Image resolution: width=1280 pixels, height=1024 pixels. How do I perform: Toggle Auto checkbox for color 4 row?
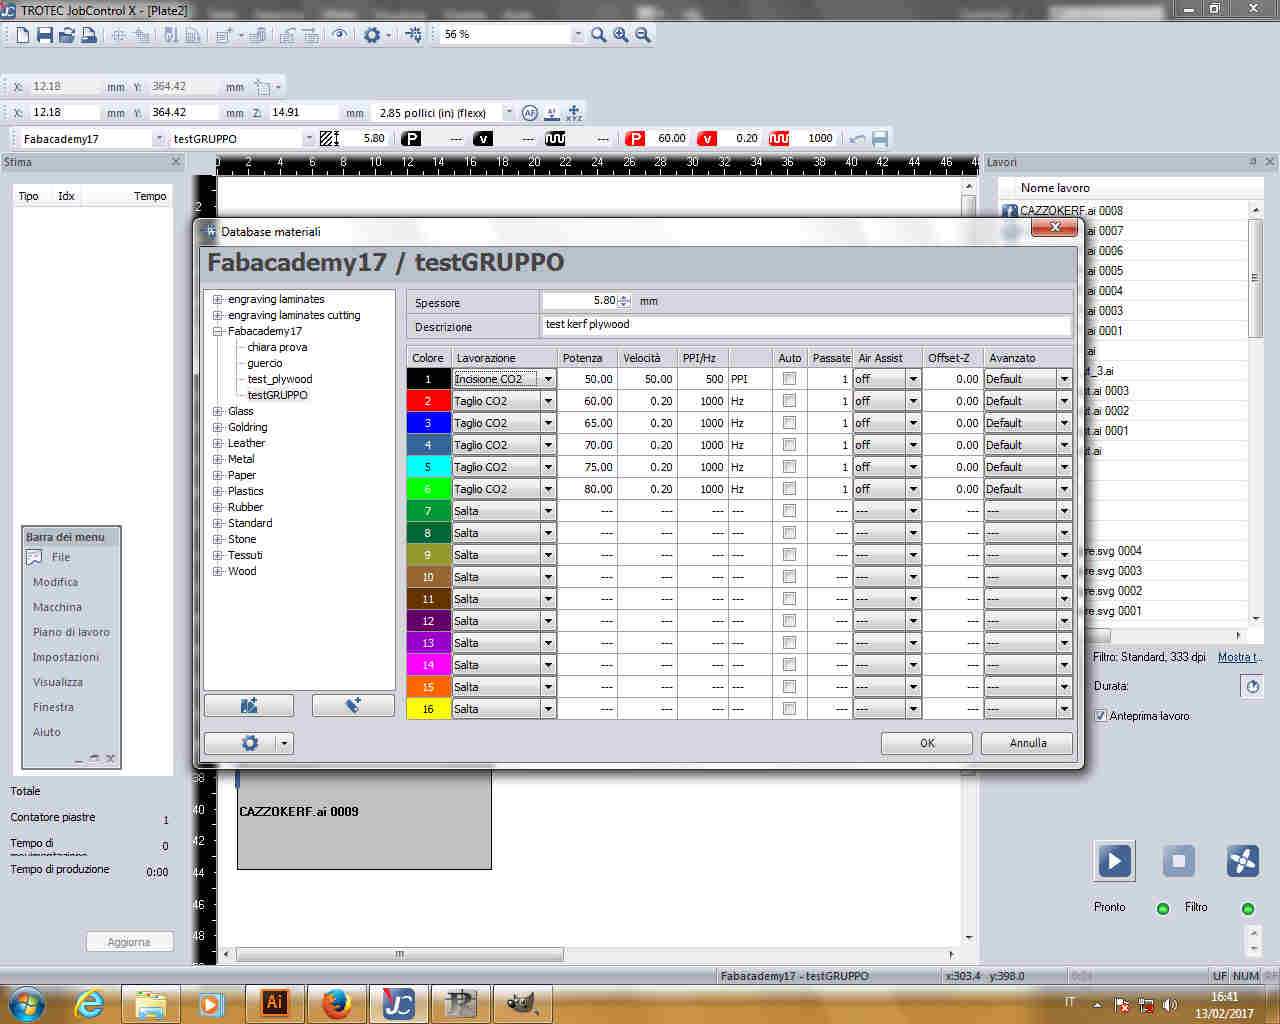(789, 445)
